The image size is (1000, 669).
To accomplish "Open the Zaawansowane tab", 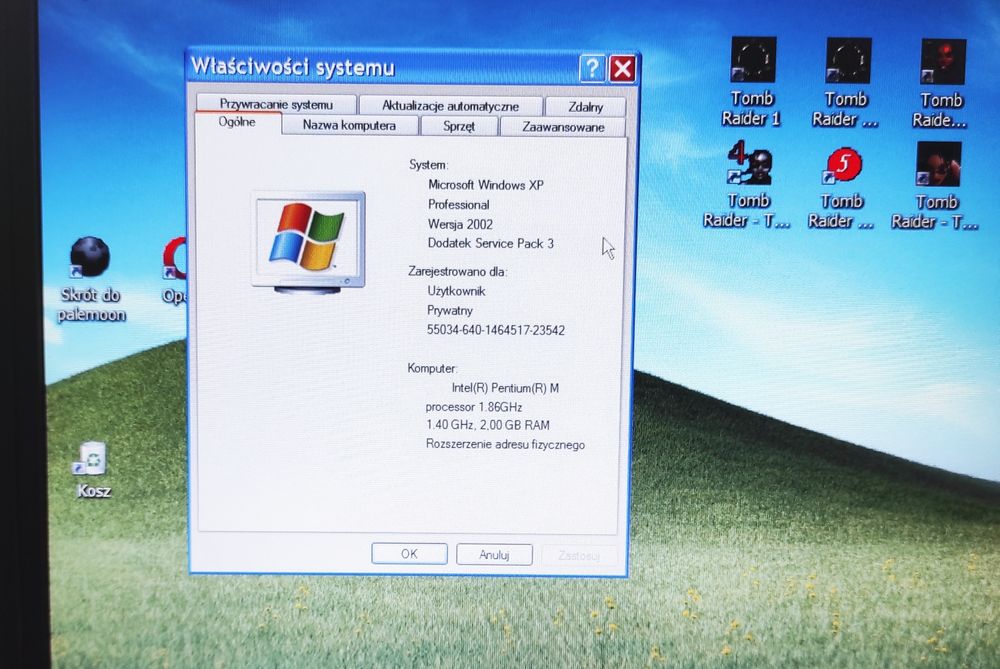I will click(x=563, y=127).
